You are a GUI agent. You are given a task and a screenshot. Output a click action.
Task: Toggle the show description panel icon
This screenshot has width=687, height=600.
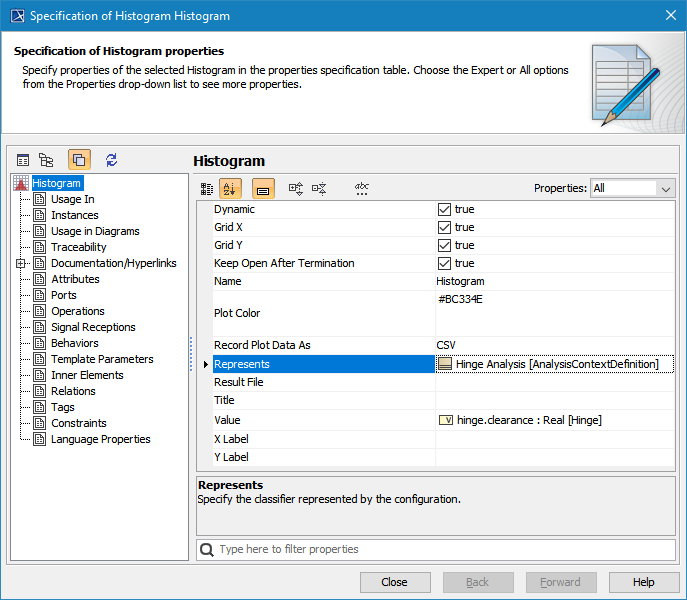(263, 188)
